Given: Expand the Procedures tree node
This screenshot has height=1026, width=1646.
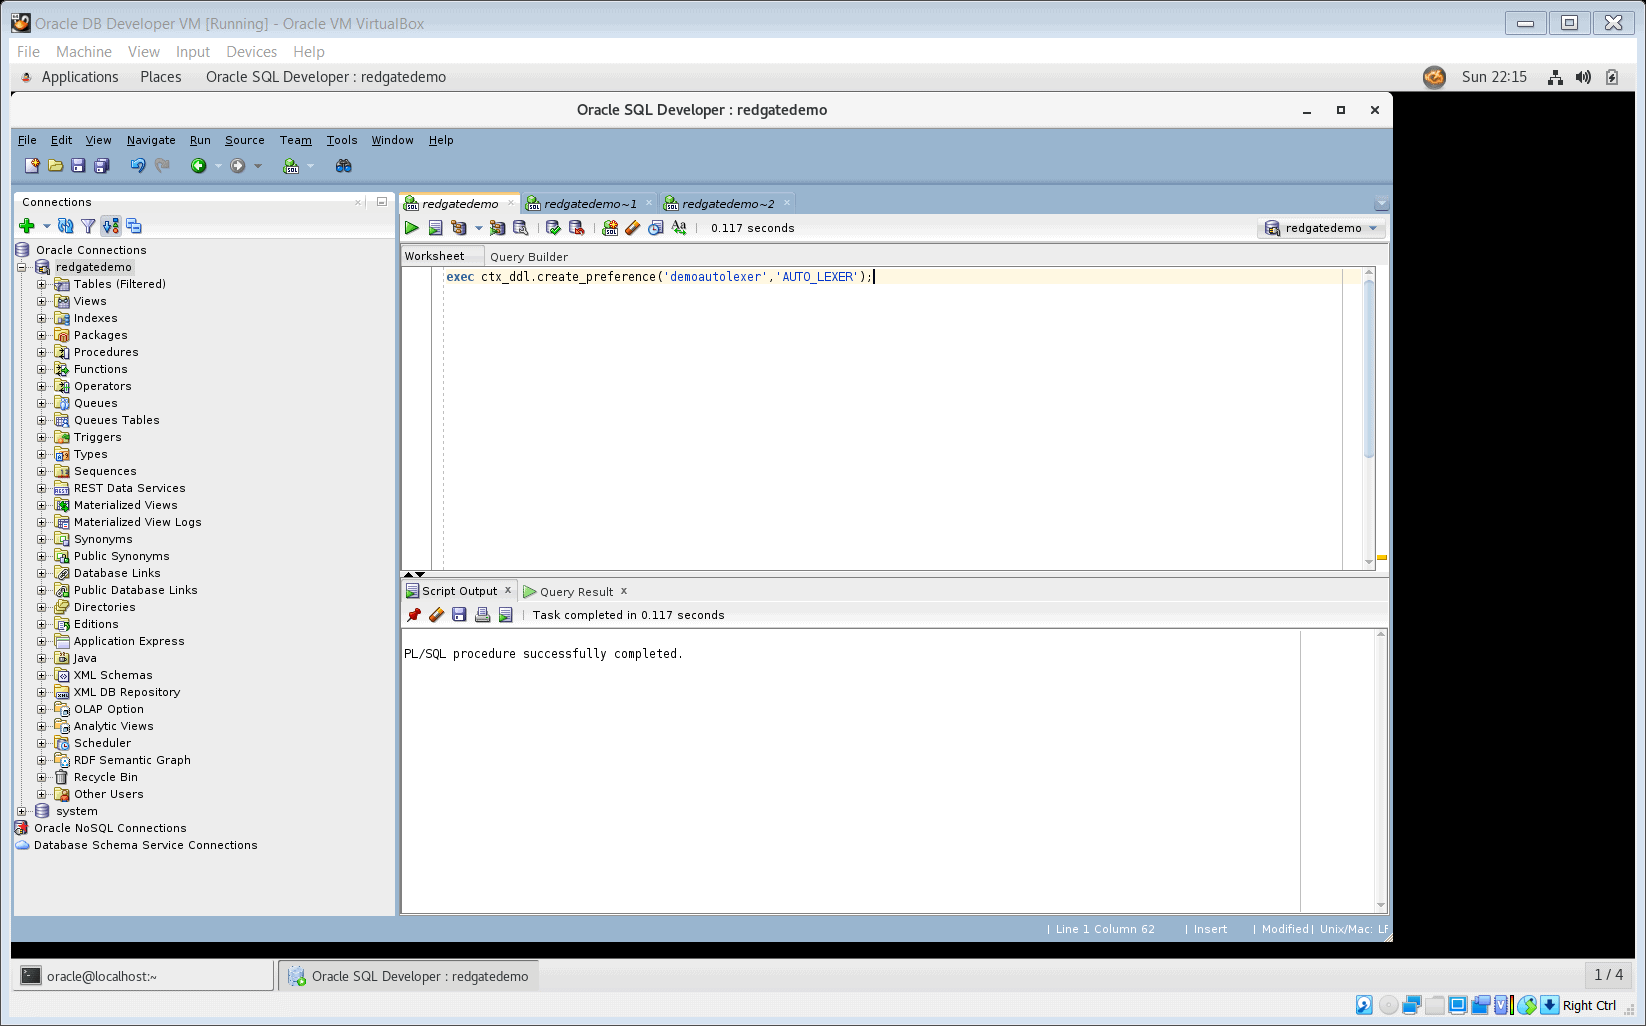Looking at the screenshot, I should (x=42, y=352).
